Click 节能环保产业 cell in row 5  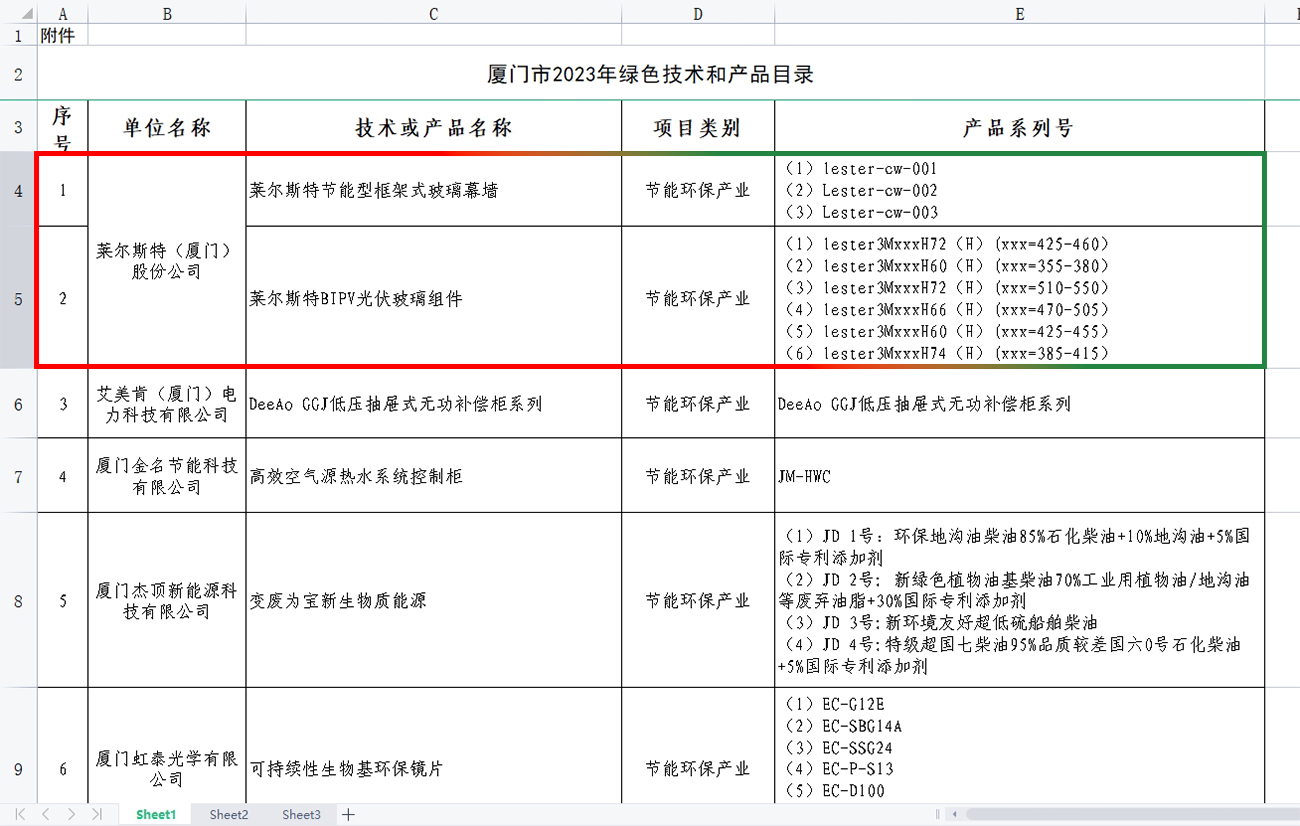tap(697, 297)
